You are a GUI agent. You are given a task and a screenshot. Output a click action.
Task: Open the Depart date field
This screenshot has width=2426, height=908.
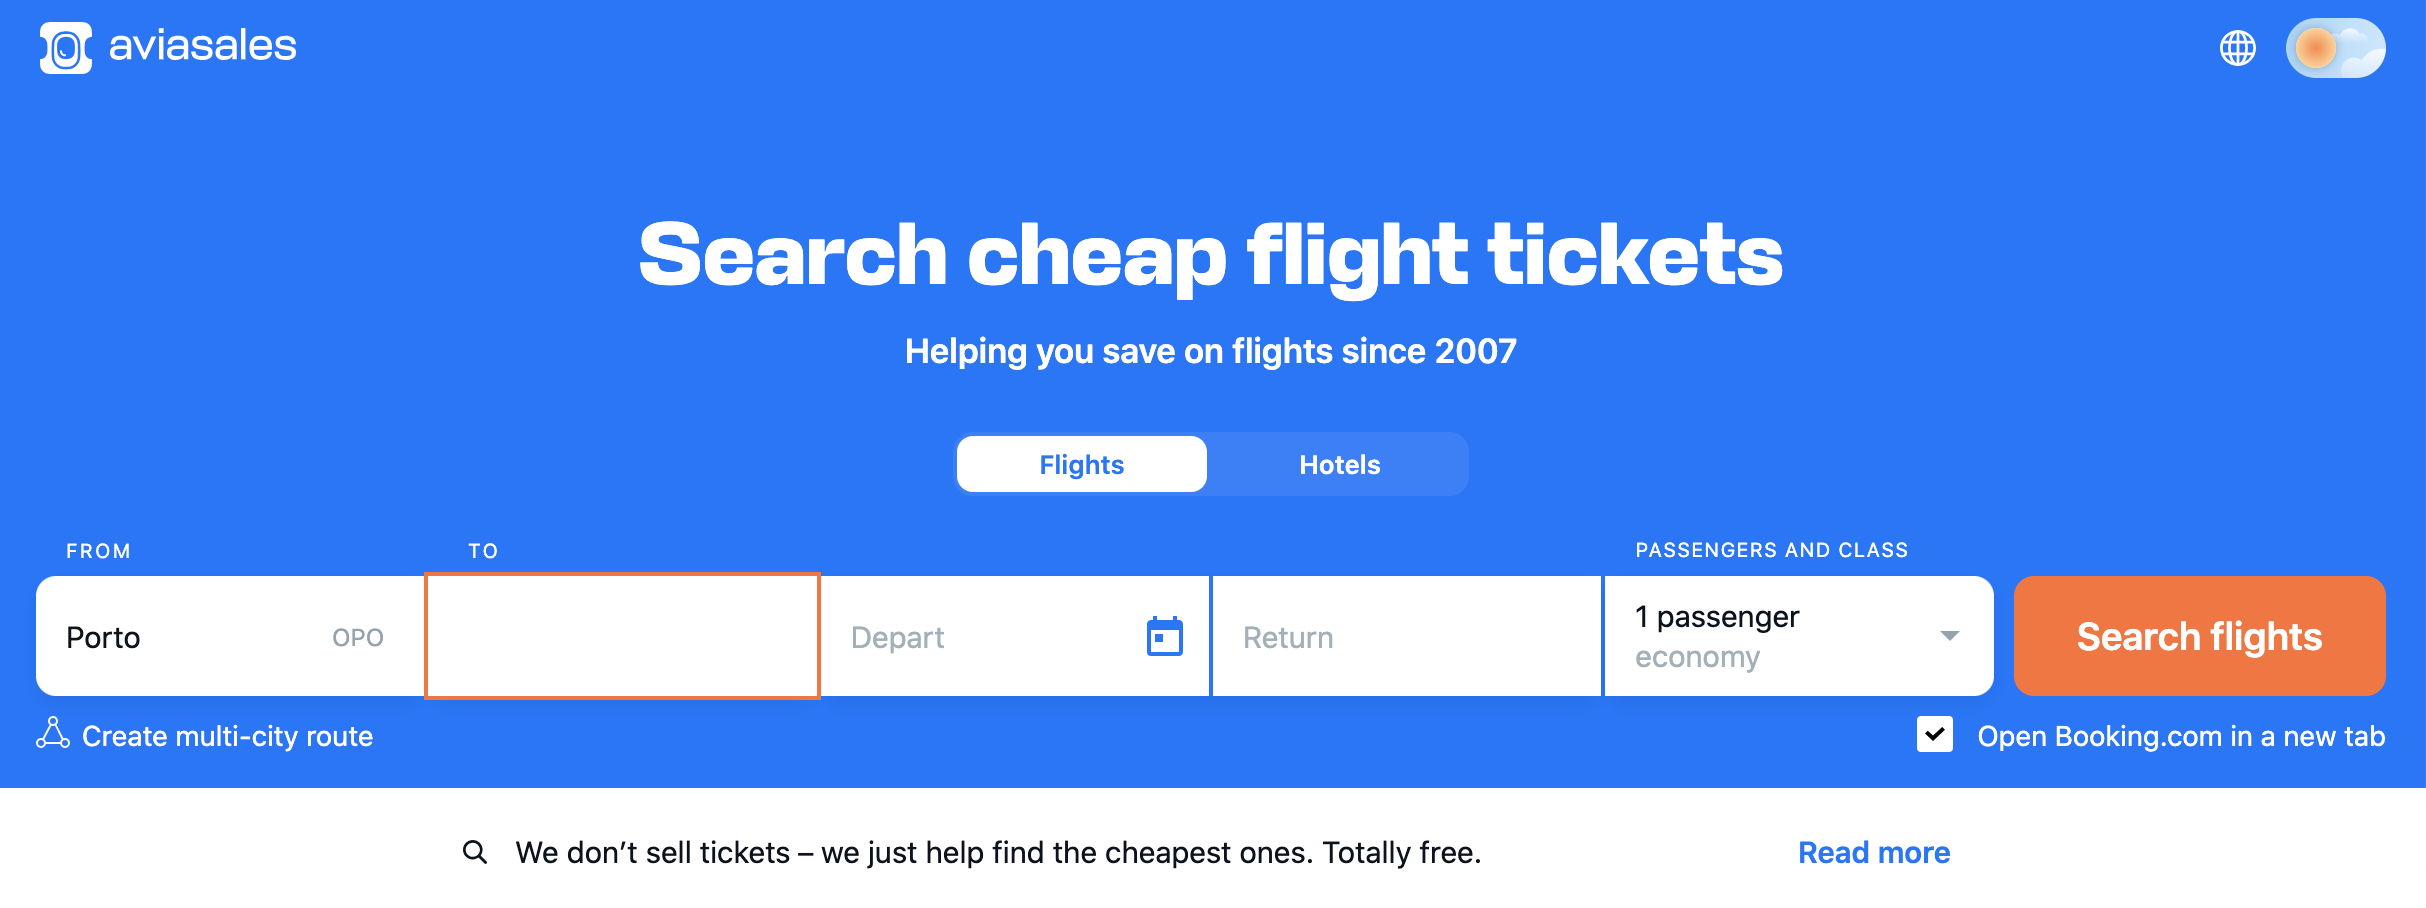point(1015,636)
